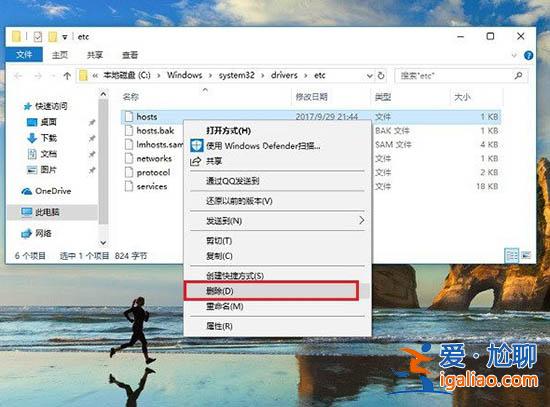The width and height of the screenshot is (550, 407).
Task: Switch to large icons view layout
Action: 526,255
